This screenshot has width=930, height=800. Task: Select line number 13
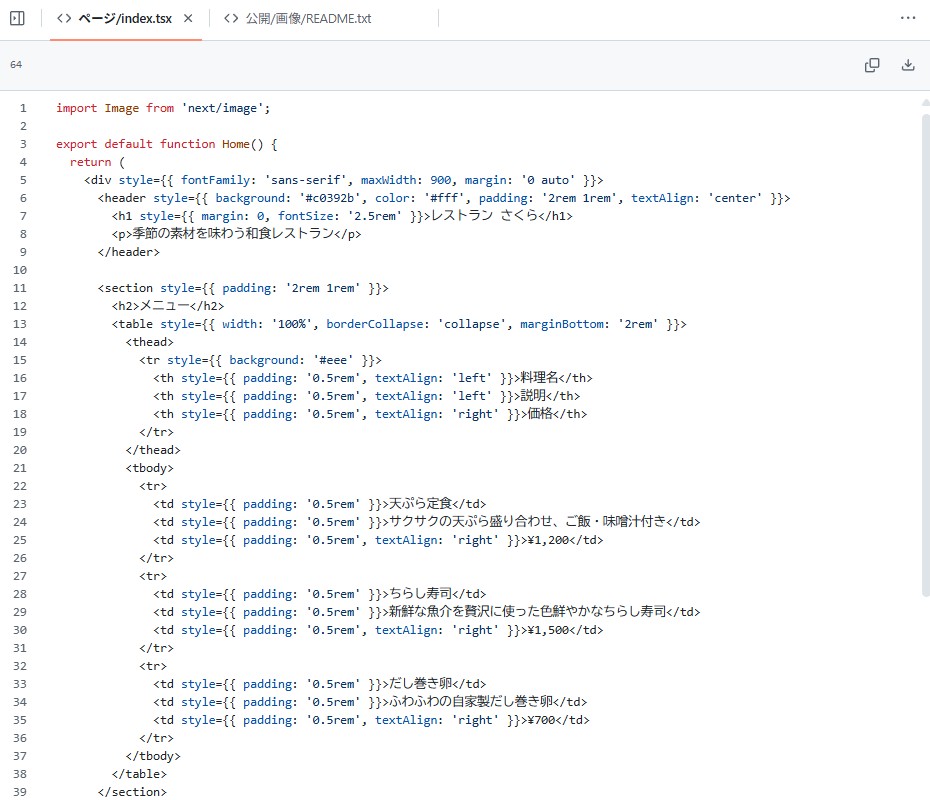[x=20, y=324]
